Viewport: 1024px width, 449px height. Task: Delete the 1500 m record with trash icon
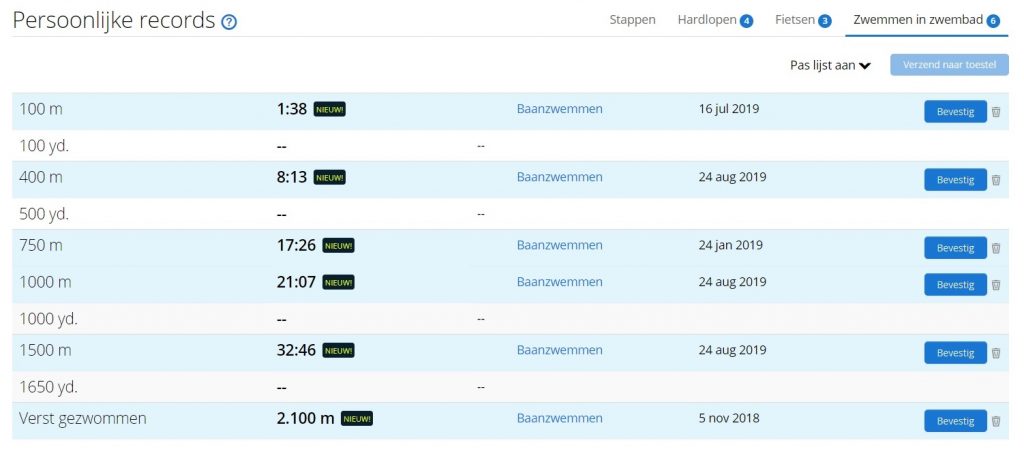996,353
